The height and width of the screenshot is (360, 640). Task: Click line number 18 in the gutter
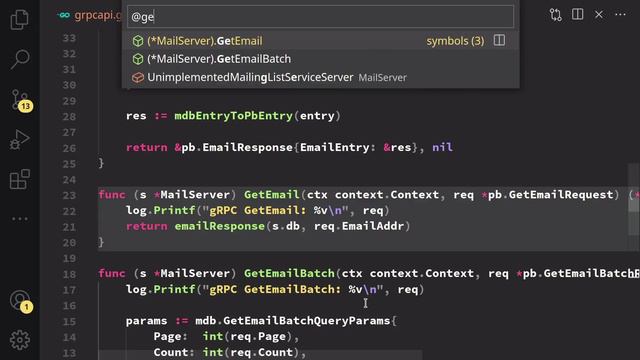pos(69,274)
